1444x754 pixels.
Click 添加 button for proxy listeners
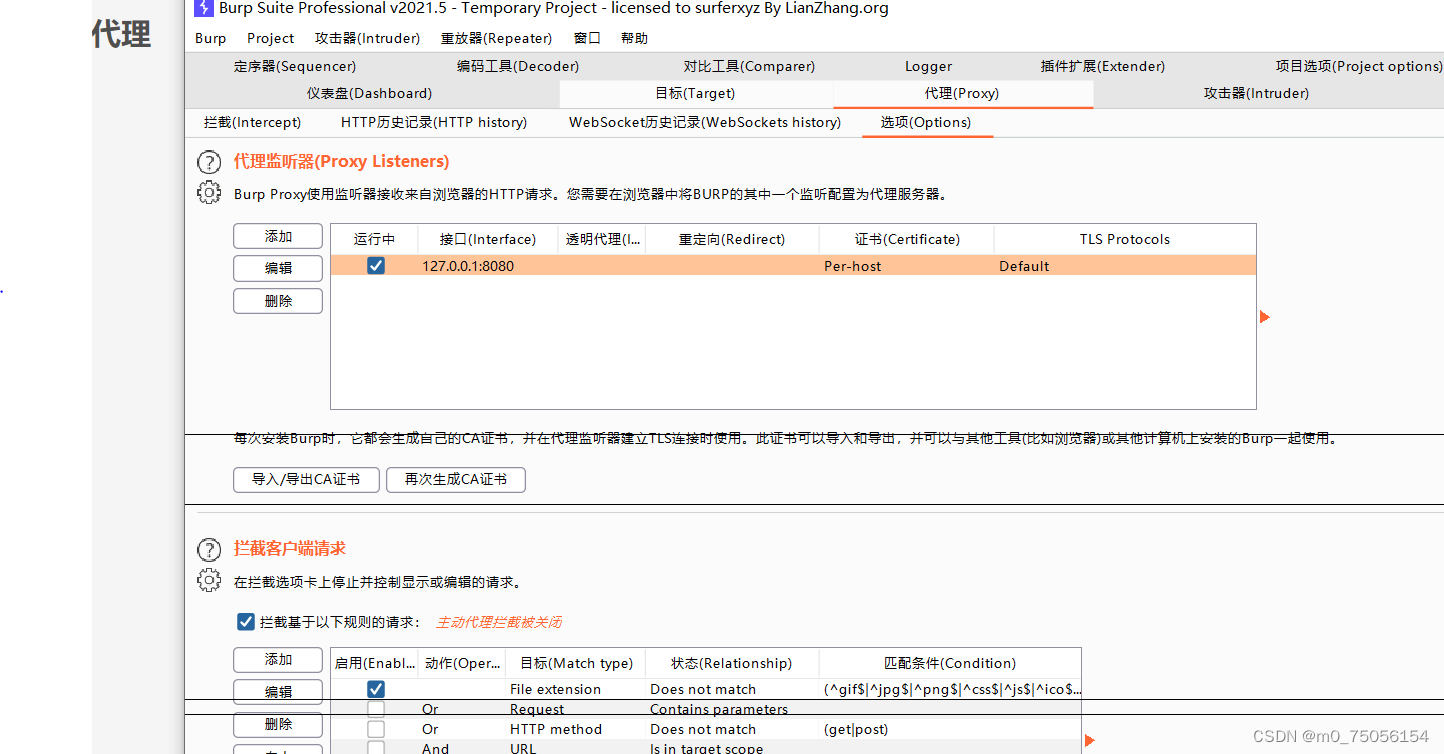278,236
